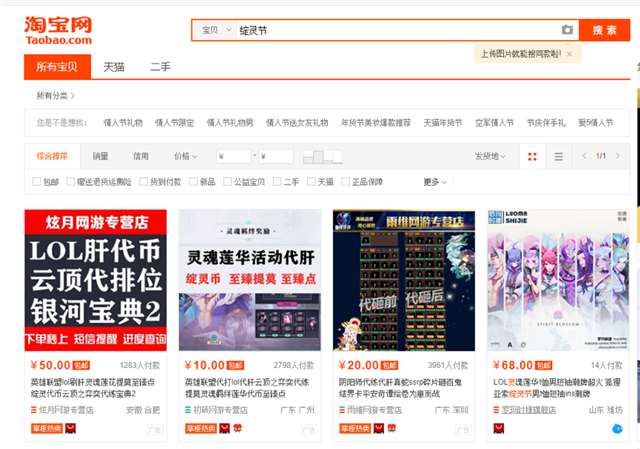Expand 所有分类 category breadcrumb
Viewport: 640px width, 449px height.
click(56, 96)
